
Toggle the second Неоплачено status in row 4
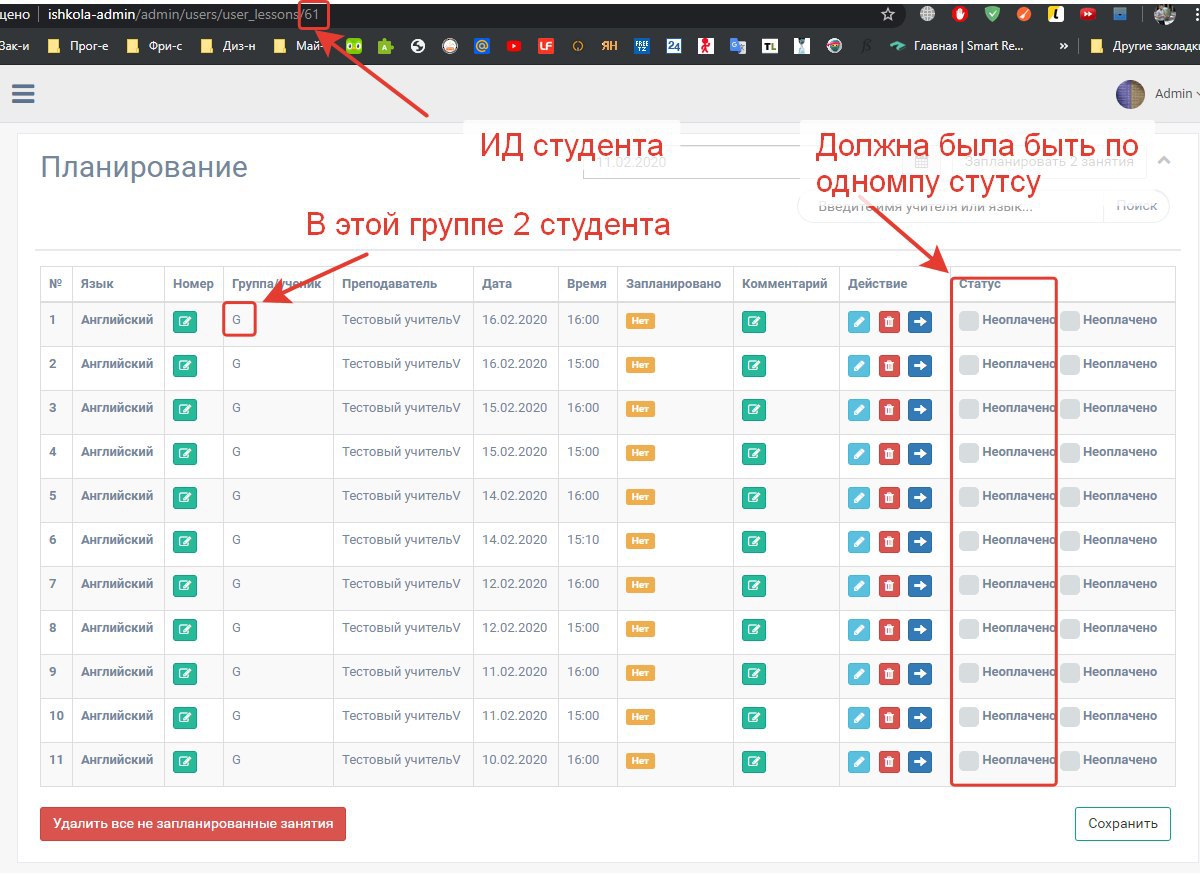1070,453
